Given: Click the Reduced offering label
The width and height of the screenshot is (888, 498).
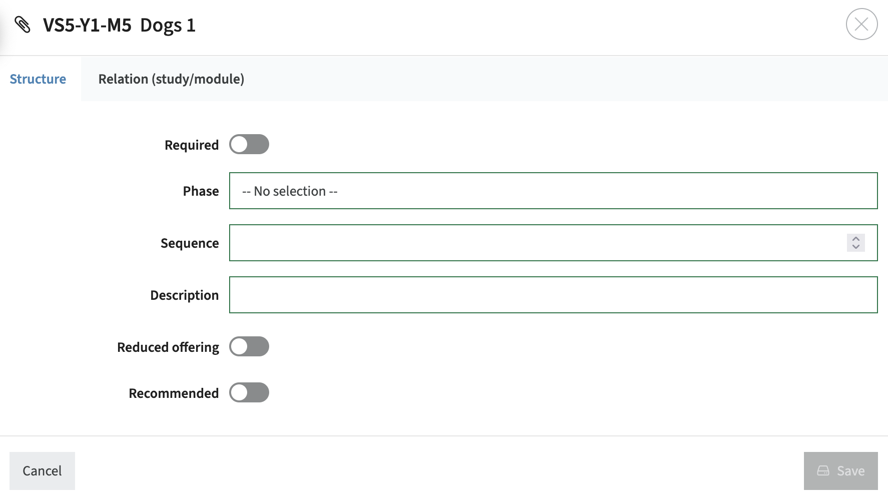Looking at the screenshot, I should 168,347.
